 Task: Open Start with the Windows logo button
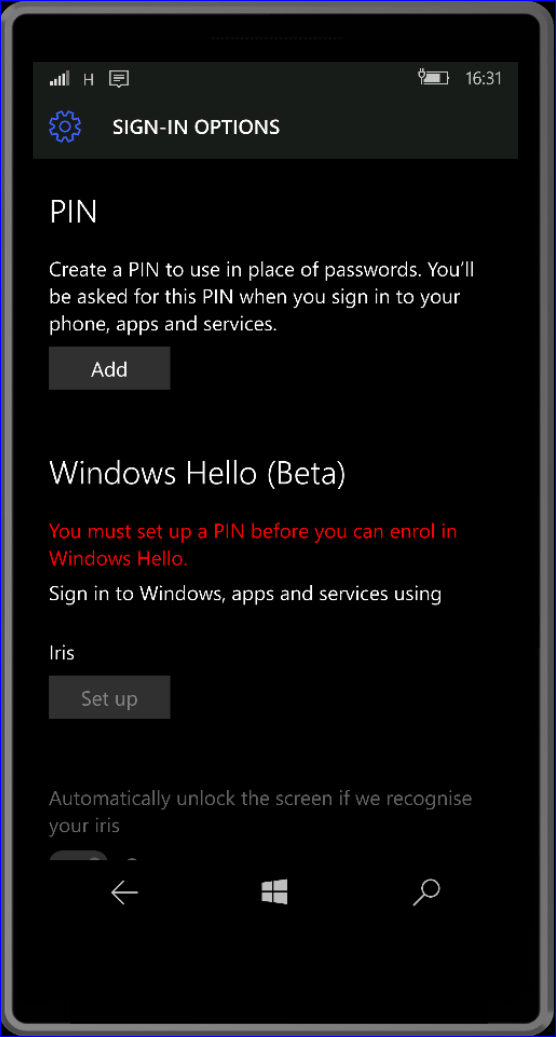pos(274,893)
